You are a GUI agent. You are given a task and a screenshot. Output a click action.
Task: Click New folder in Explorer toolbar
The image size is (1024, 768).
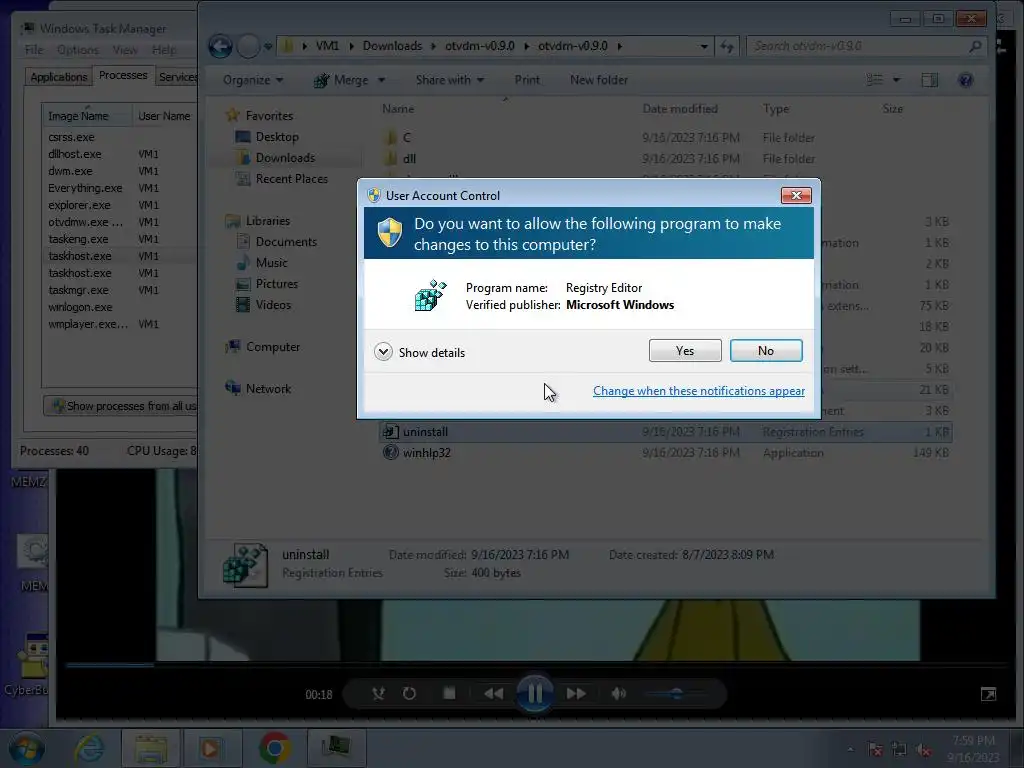[599, 80]
